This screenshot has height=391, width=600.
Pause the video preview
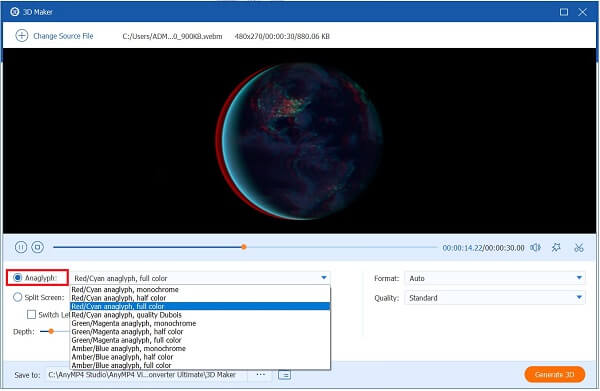pos(21,247)
